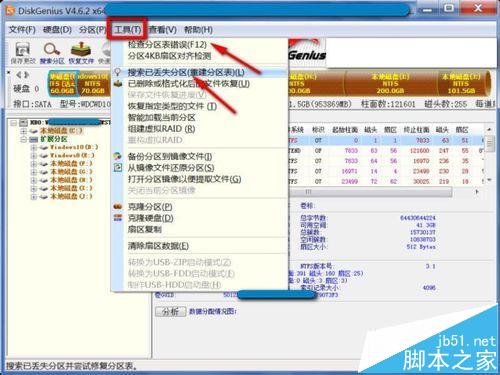500x375 pixels.
Task: Click the horizontal scrollbar right arrow
Action: [x=477, y=192]
